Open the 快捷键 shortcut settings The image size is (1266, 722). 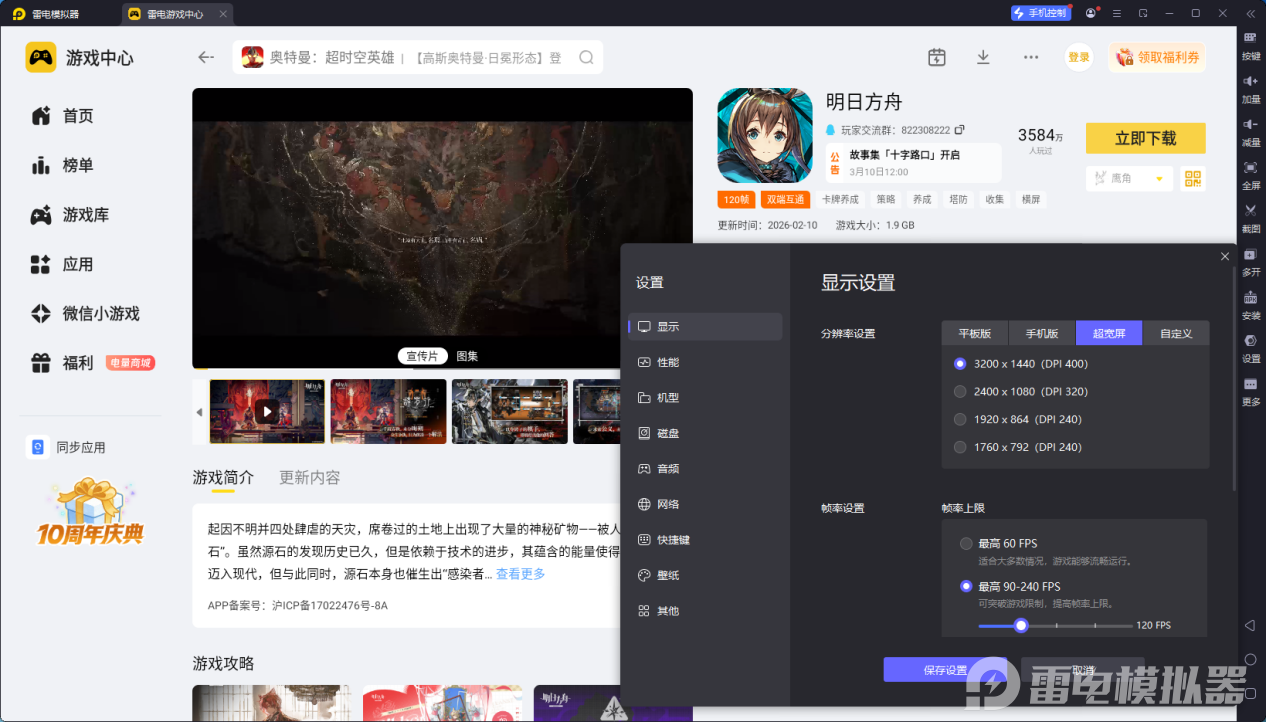coord(705,539)
